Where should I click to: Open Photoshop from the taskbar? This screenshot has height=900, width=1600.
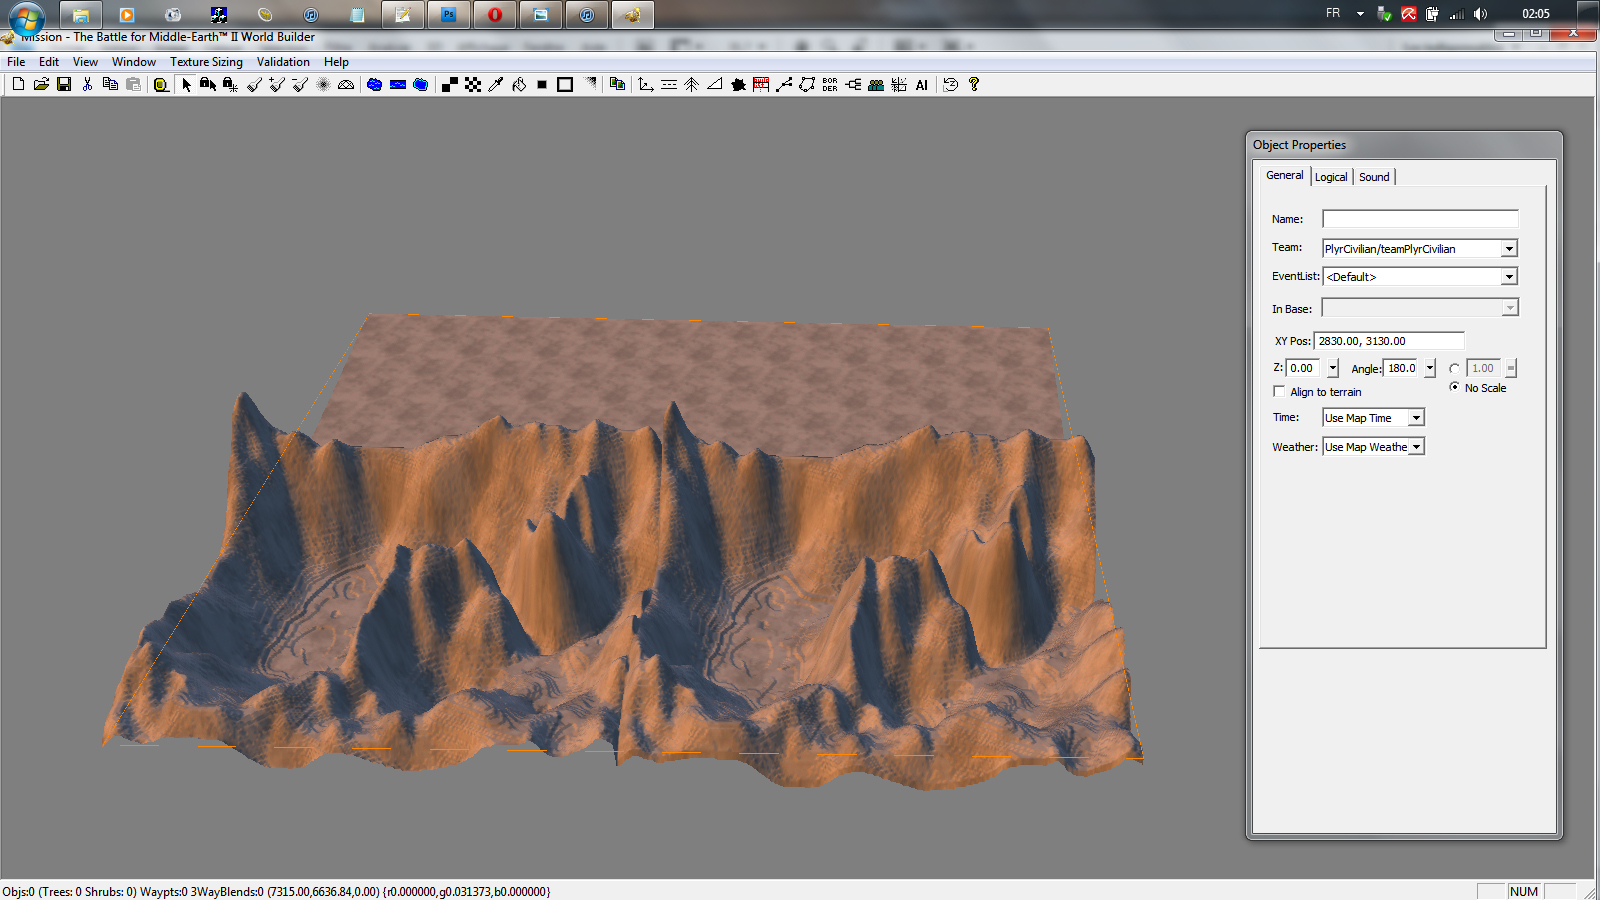click(x=449, y=14)
